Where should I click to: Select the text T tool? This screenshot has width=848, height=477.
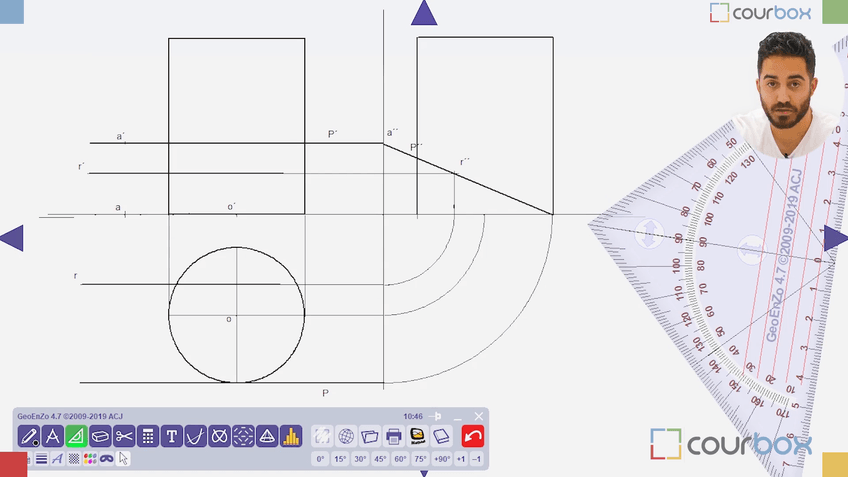(x=171, y=436)
